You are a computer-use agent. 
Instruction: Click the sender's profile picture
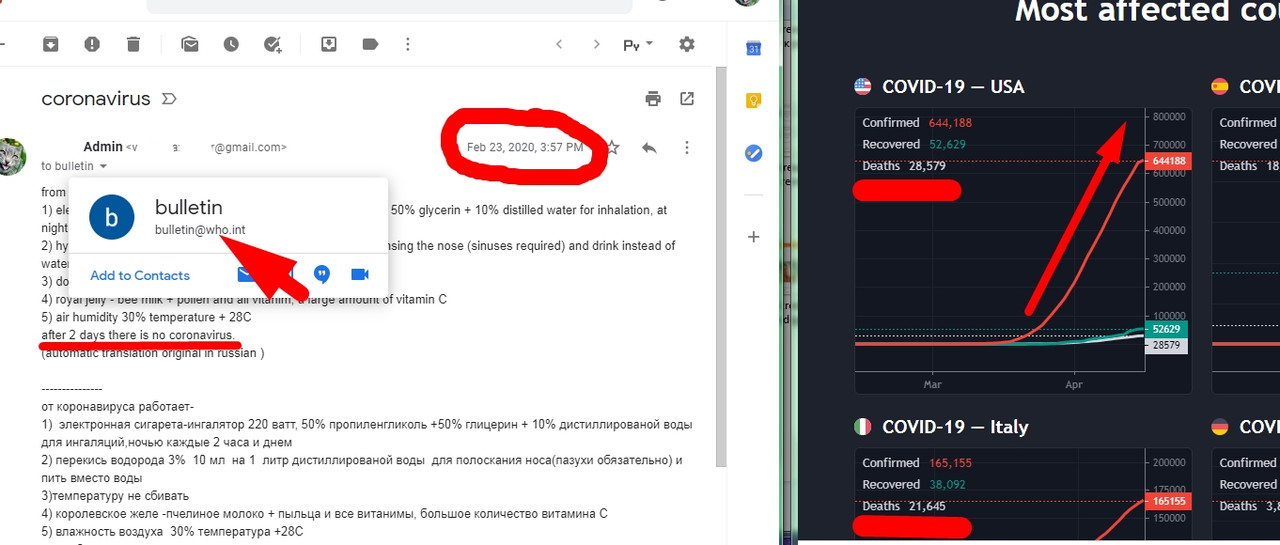pos(12,157)
